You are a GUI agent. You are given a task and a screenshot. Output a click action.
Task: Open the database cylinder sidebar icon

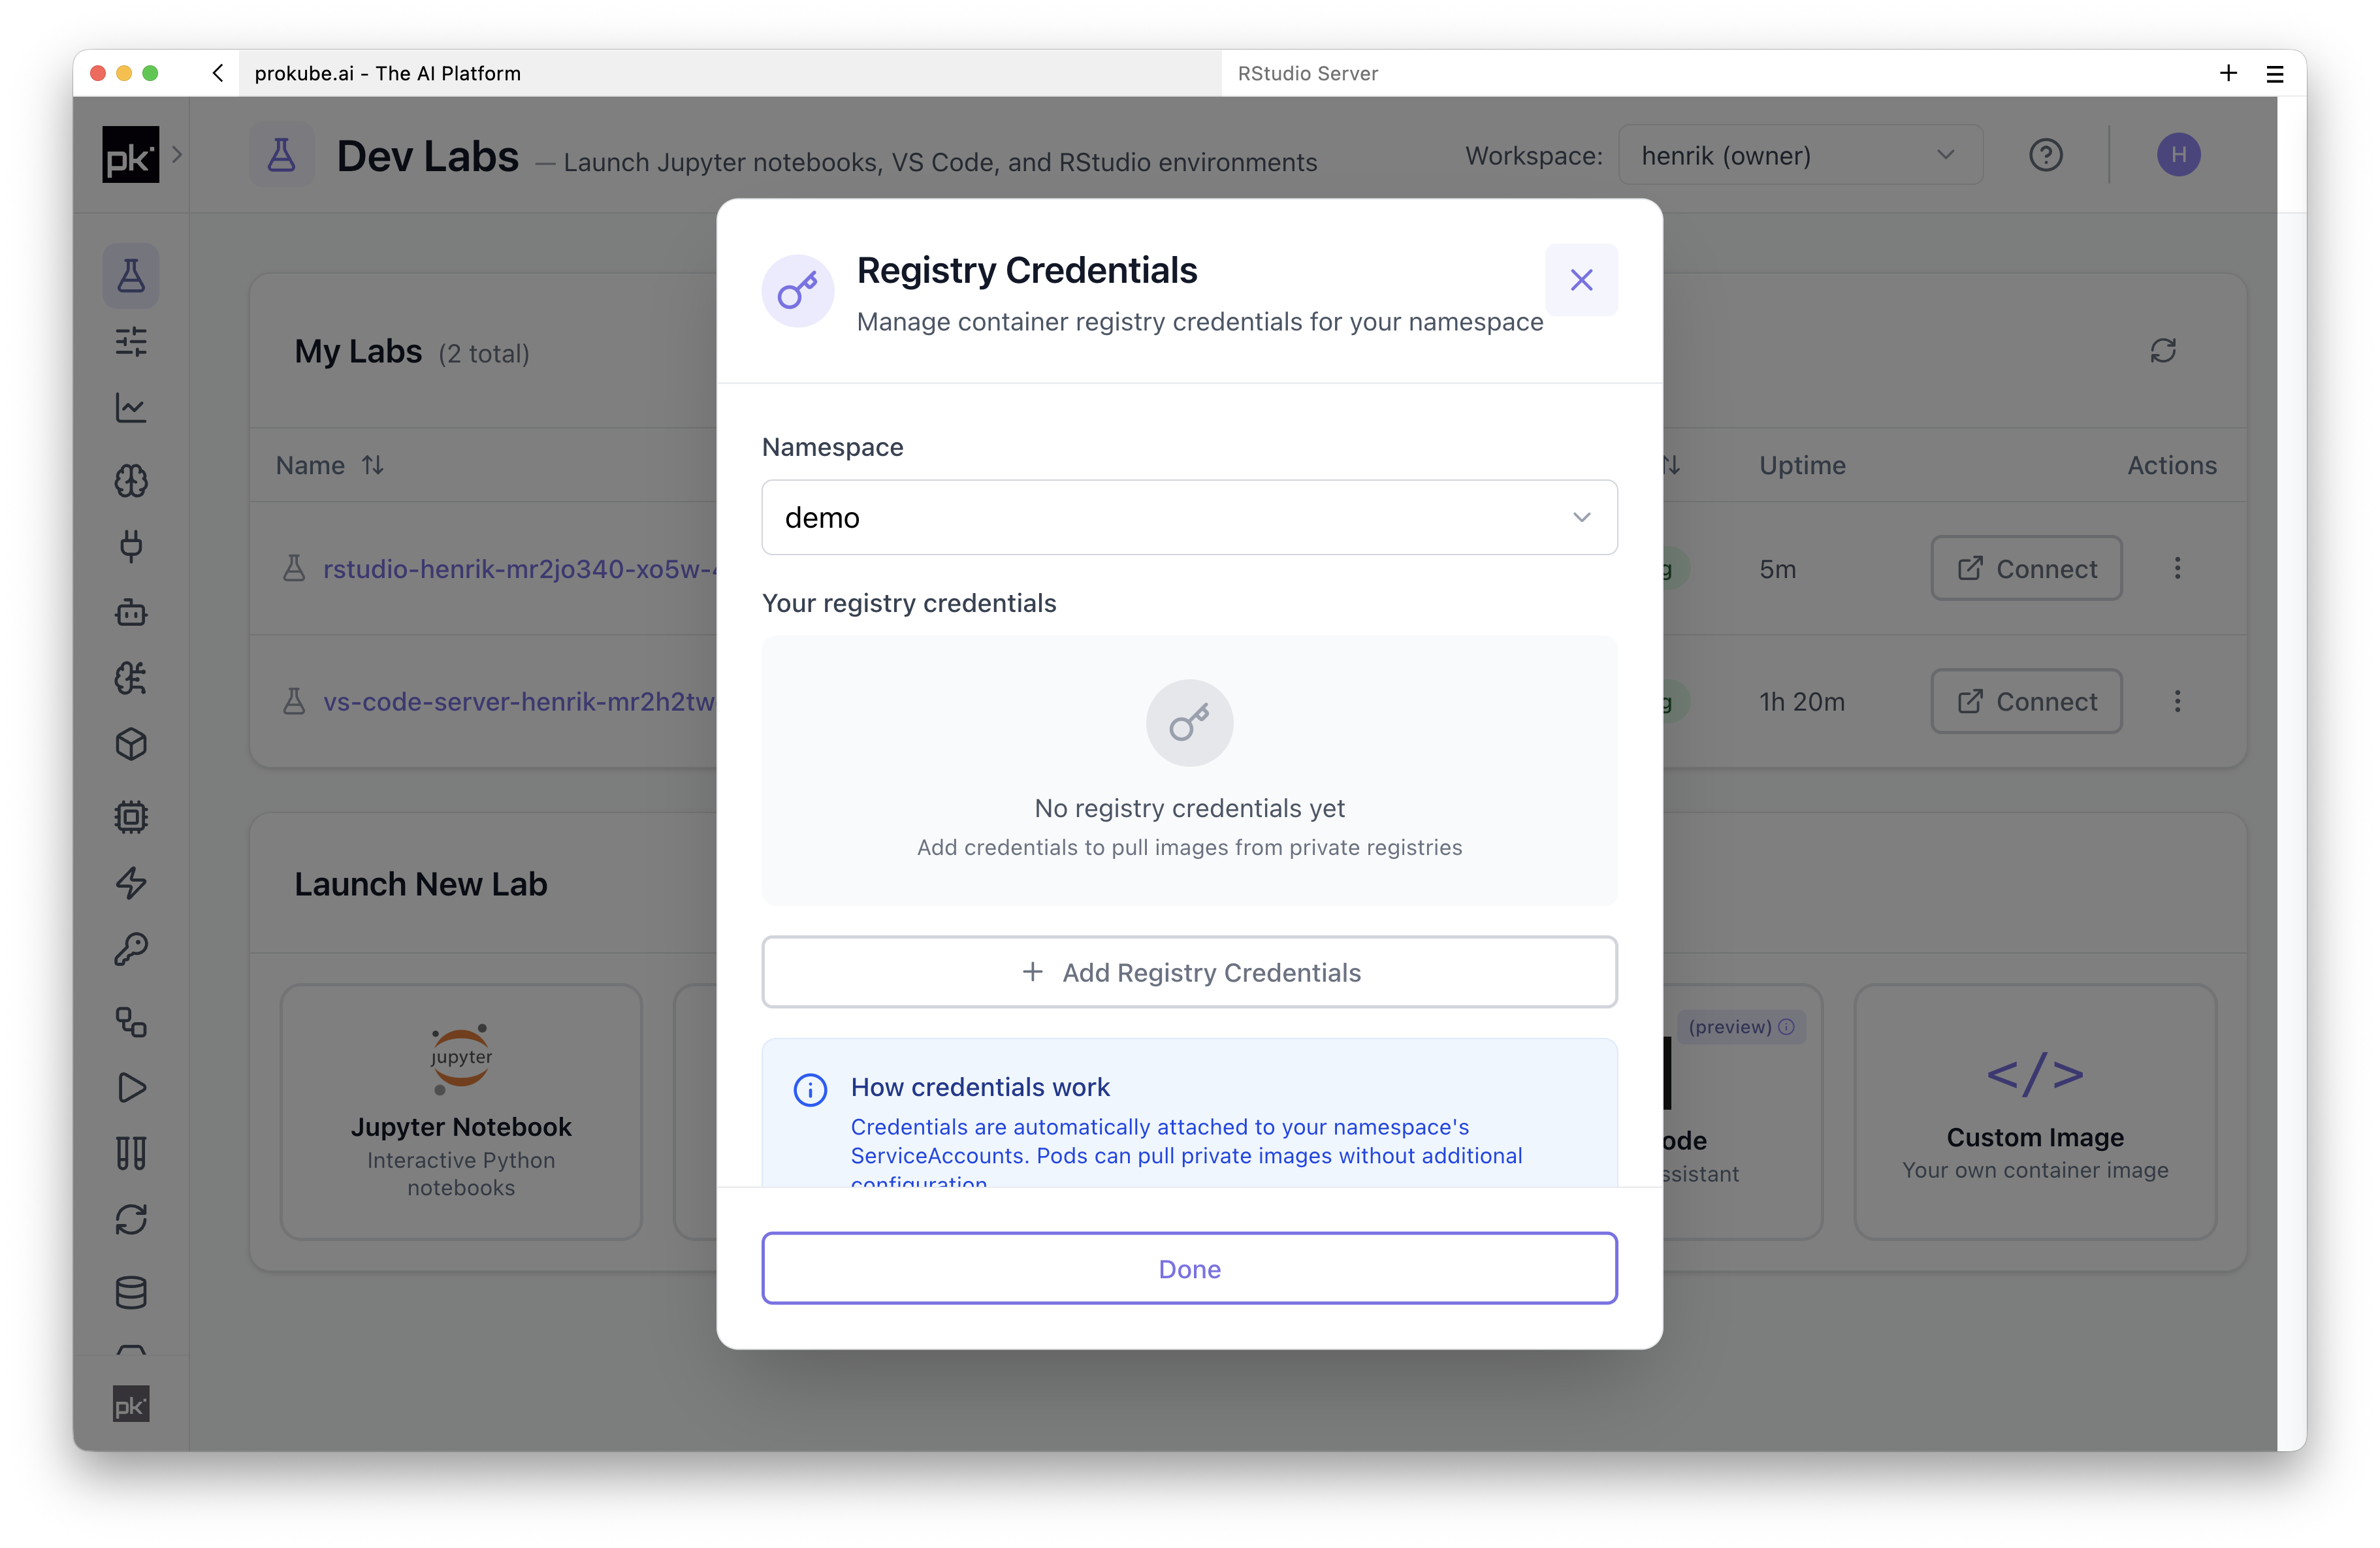(131, 1293)
